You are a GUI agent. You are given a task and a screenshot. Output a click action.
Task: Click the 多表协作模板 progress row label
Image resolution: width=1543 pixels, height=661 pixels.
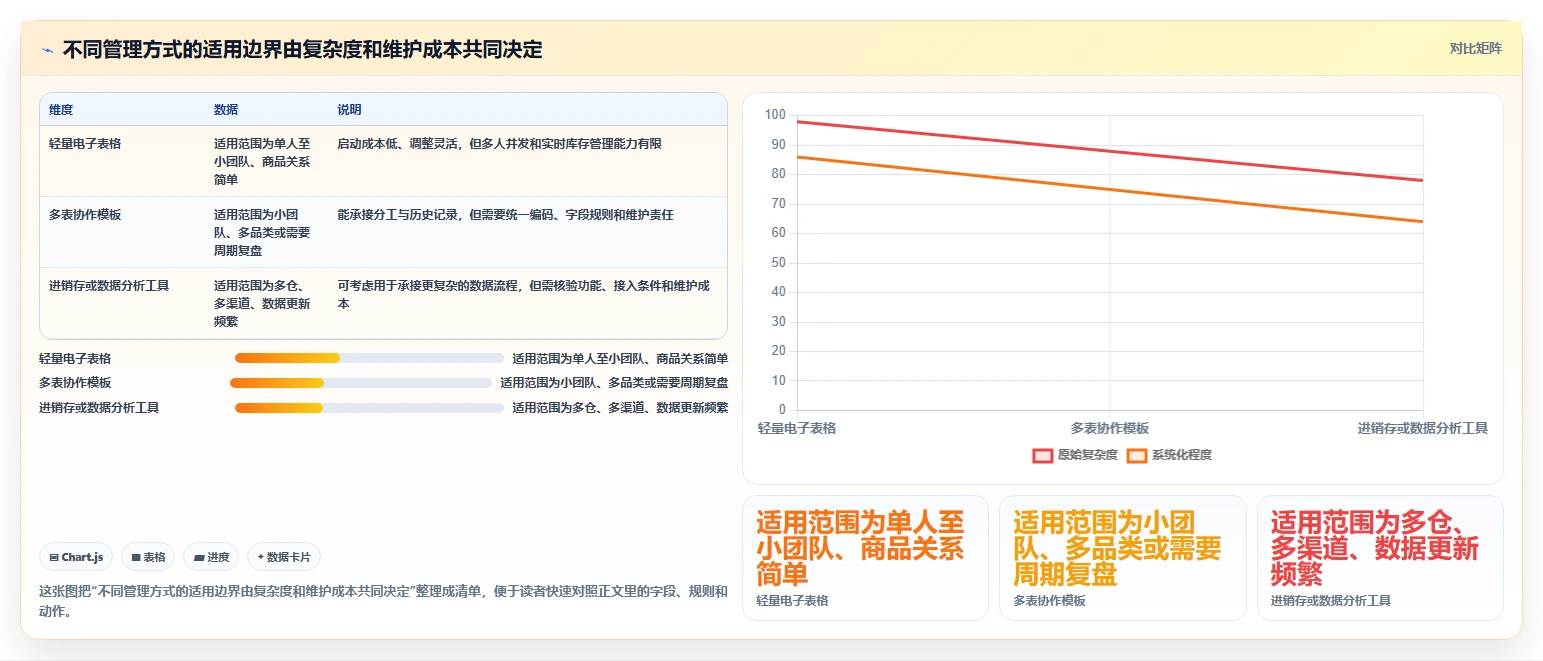pos(75,383)
